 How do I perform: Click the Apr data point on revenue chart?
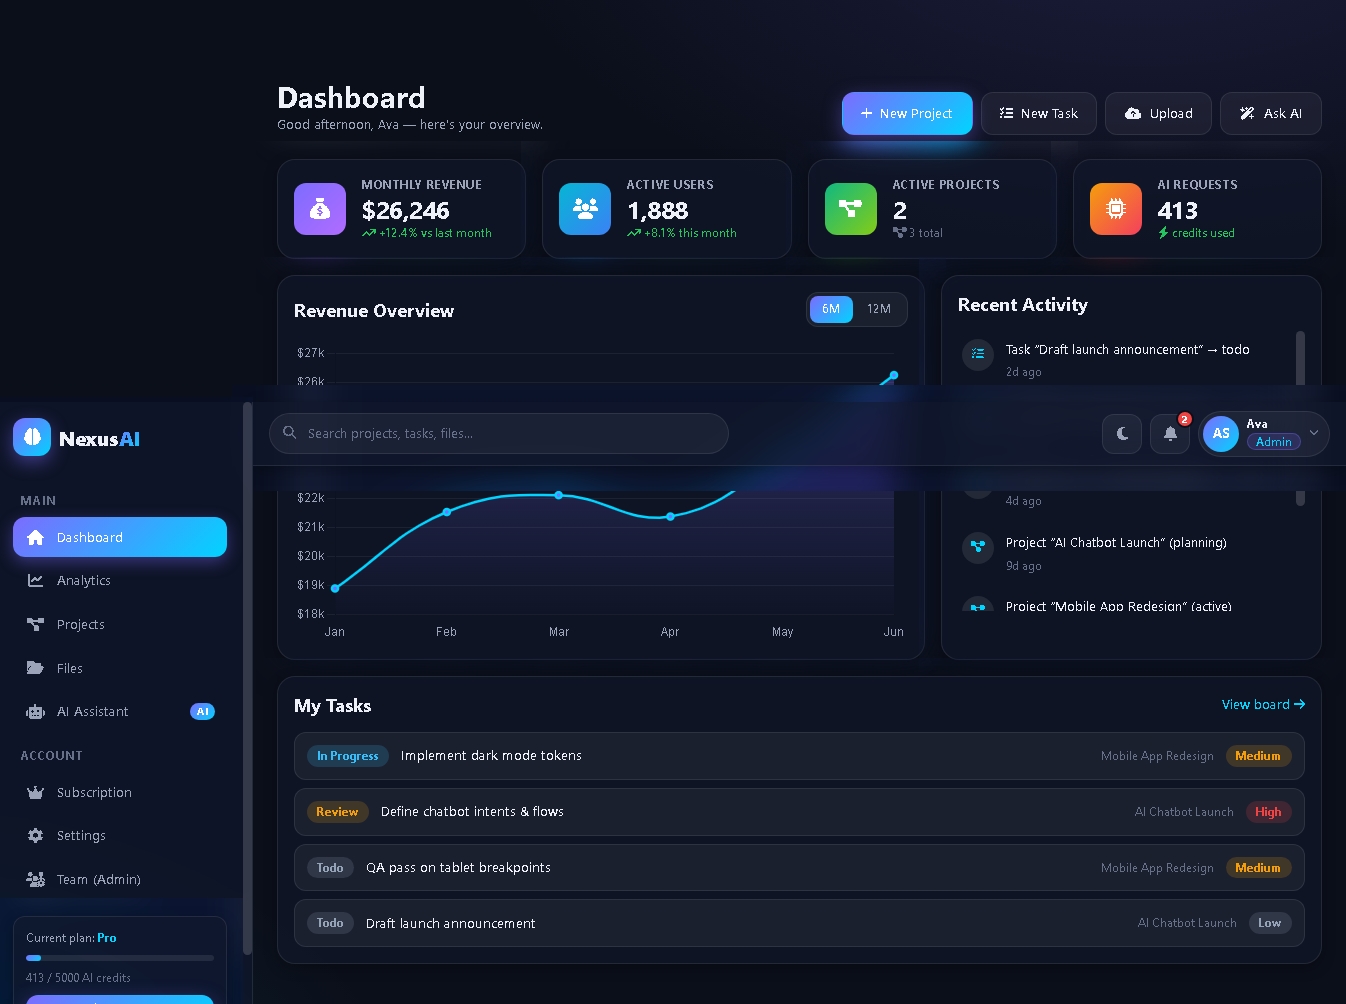click(670, 517)
